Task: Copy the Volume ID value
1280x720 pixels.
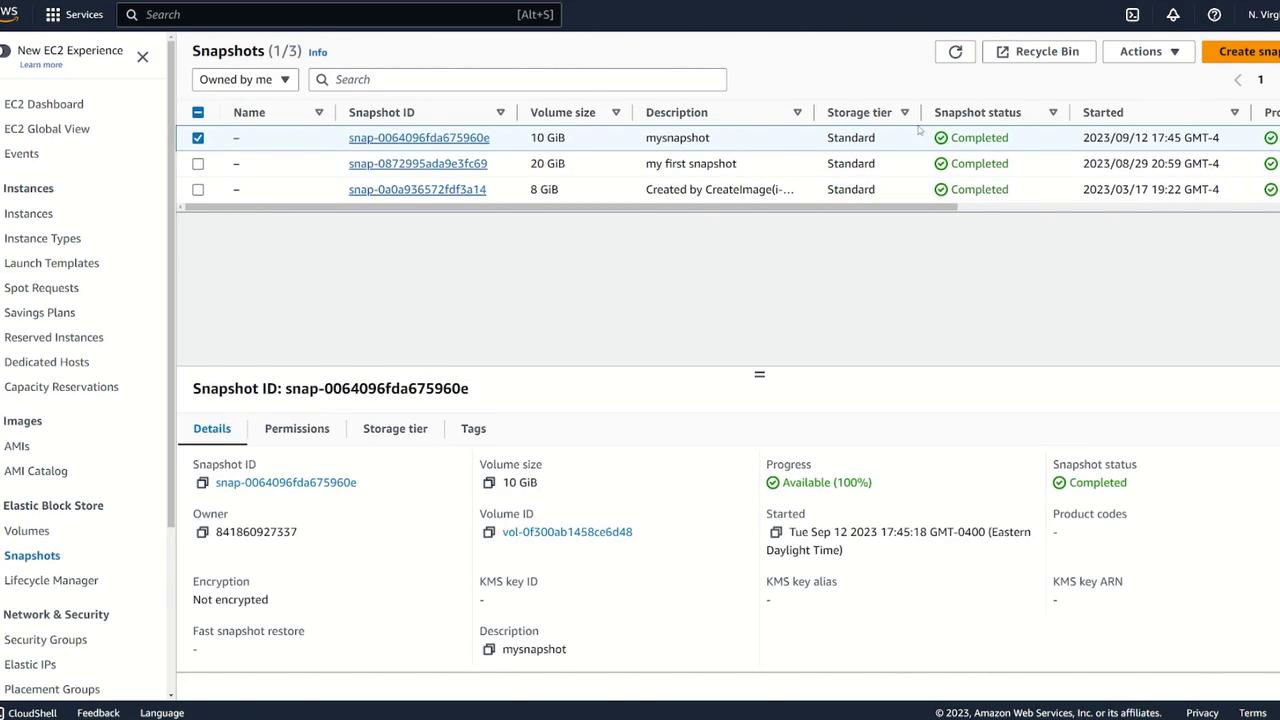Action: point(489,532)
